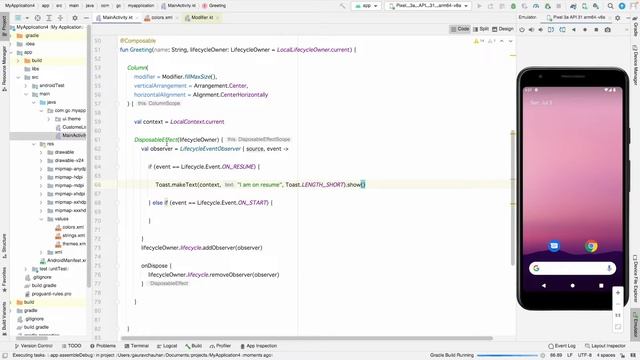The image size is (640, 360).
Task: Toggle the Build Variants side panel
Action: coord(4,319)
